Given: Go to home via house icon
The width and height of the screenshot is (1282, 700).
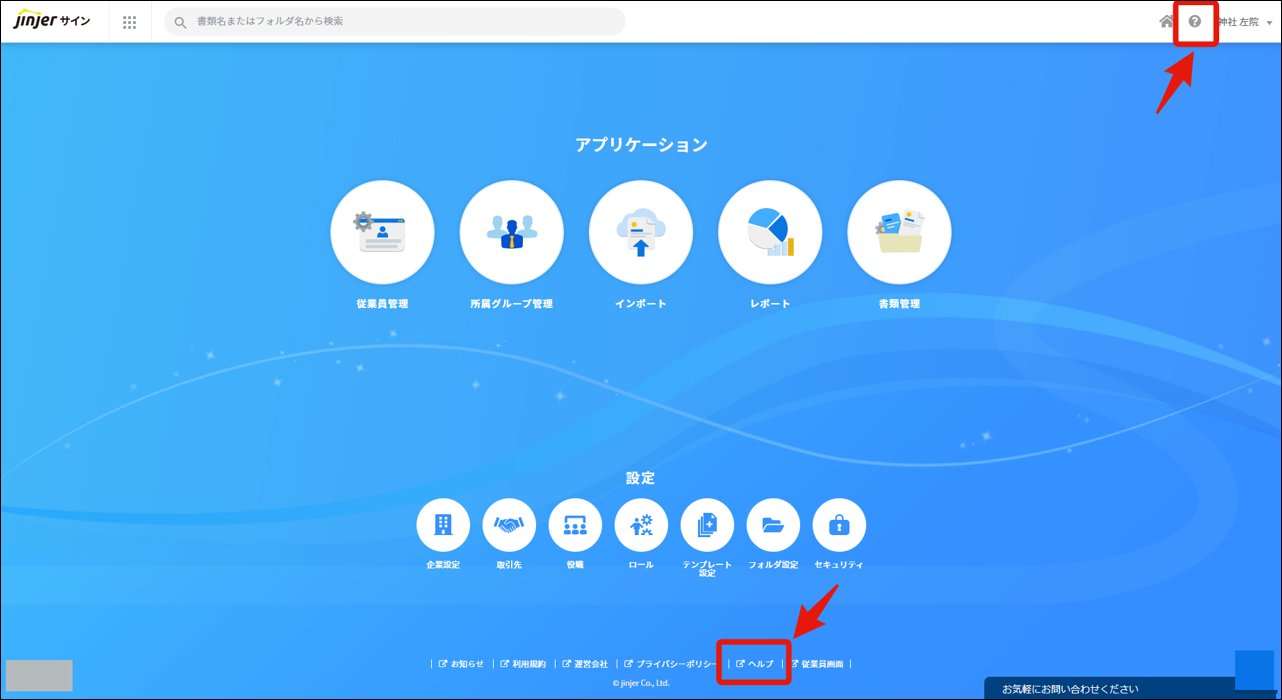Looking at the screenshot, I should point(1167,21).
